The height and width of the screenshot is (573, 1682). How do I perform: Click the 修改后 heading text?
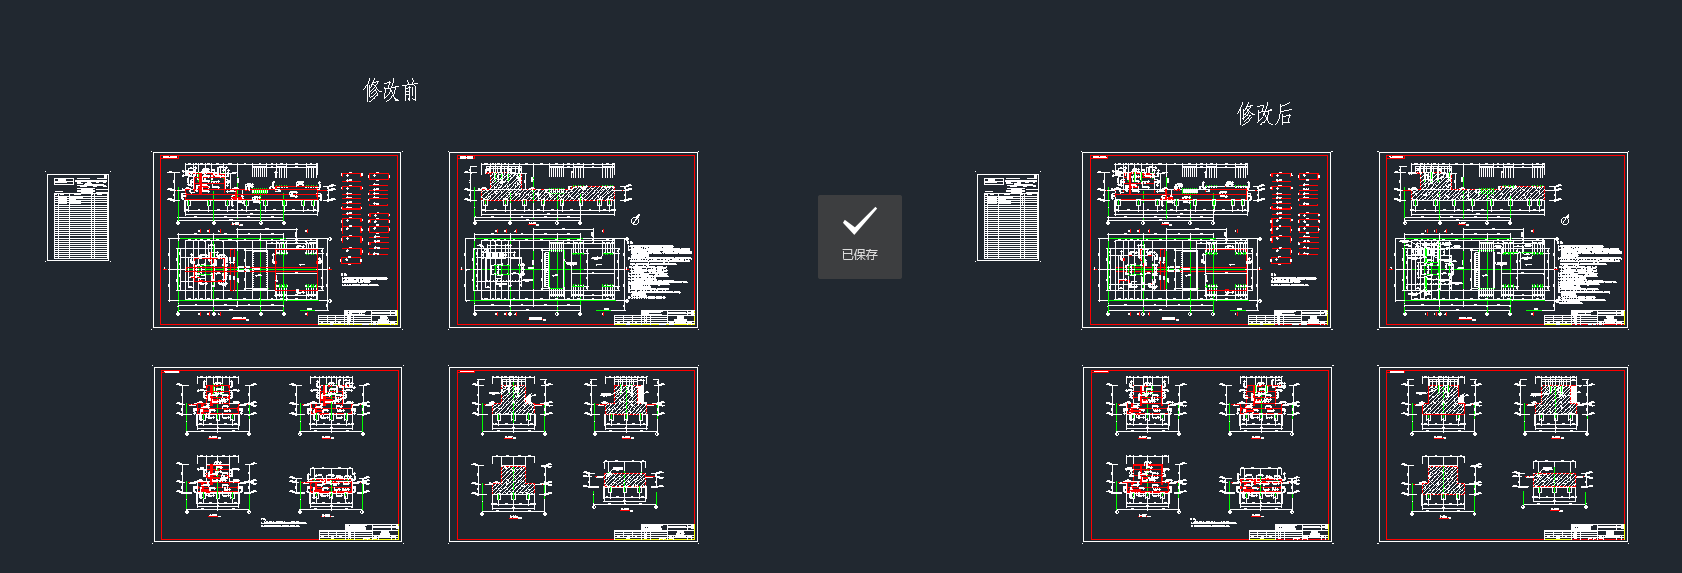point(1265,114)
